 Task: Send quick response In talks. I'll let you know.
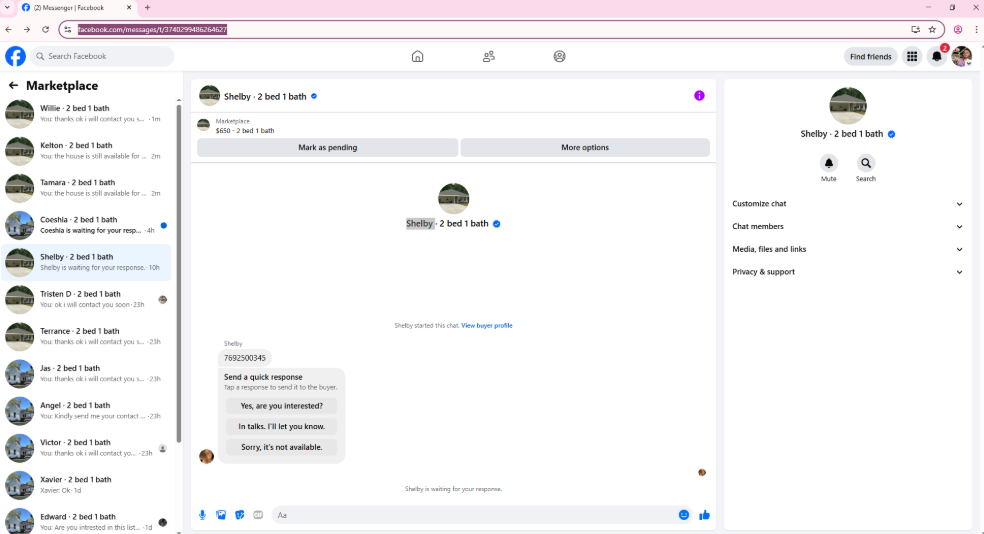coord(281,427)
